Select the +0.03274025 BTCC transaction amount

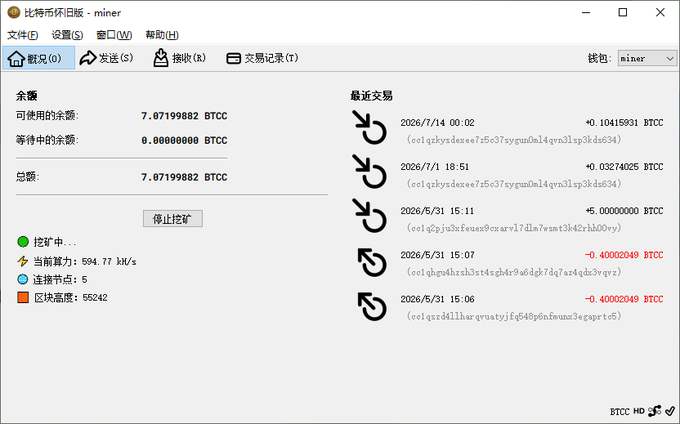[x=624, y=167]
